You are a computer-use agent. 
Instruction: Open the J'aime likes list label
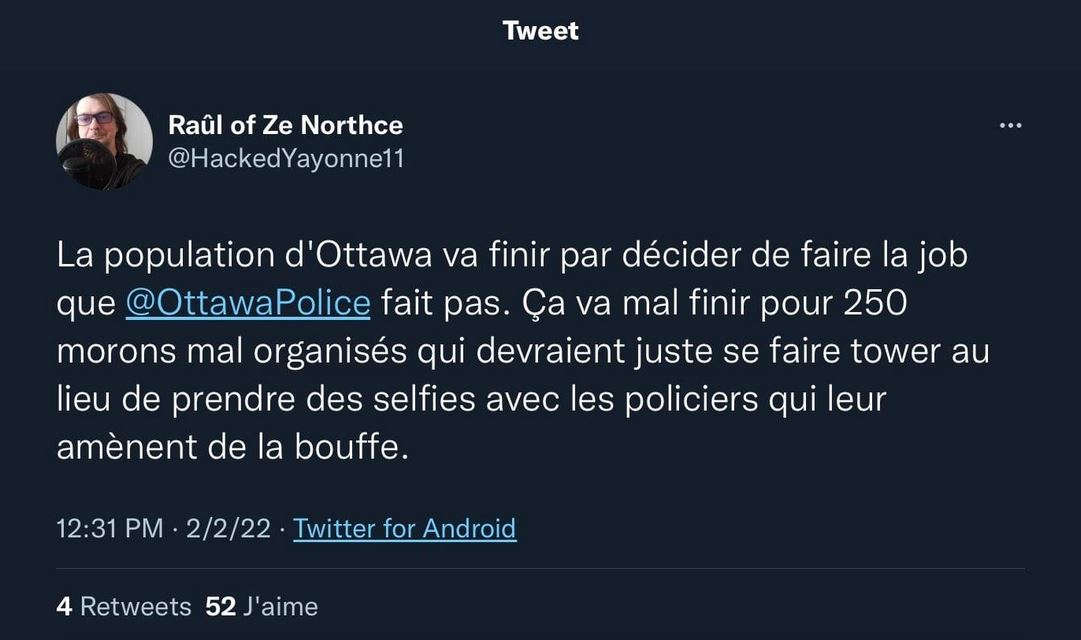pyautogui.click(x=281, y=606)
